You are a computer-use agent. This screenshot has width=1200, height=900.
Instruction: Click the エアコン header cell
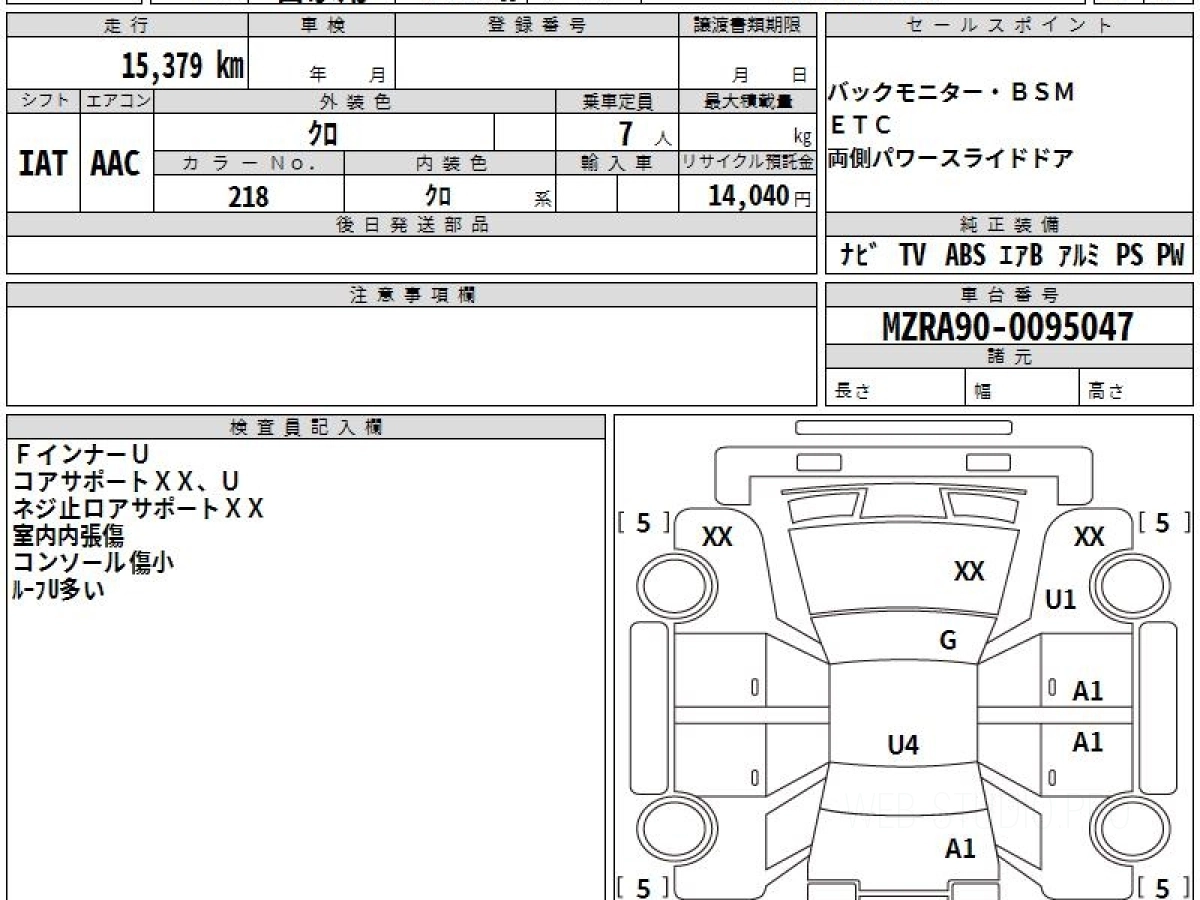tap(117, 101)
